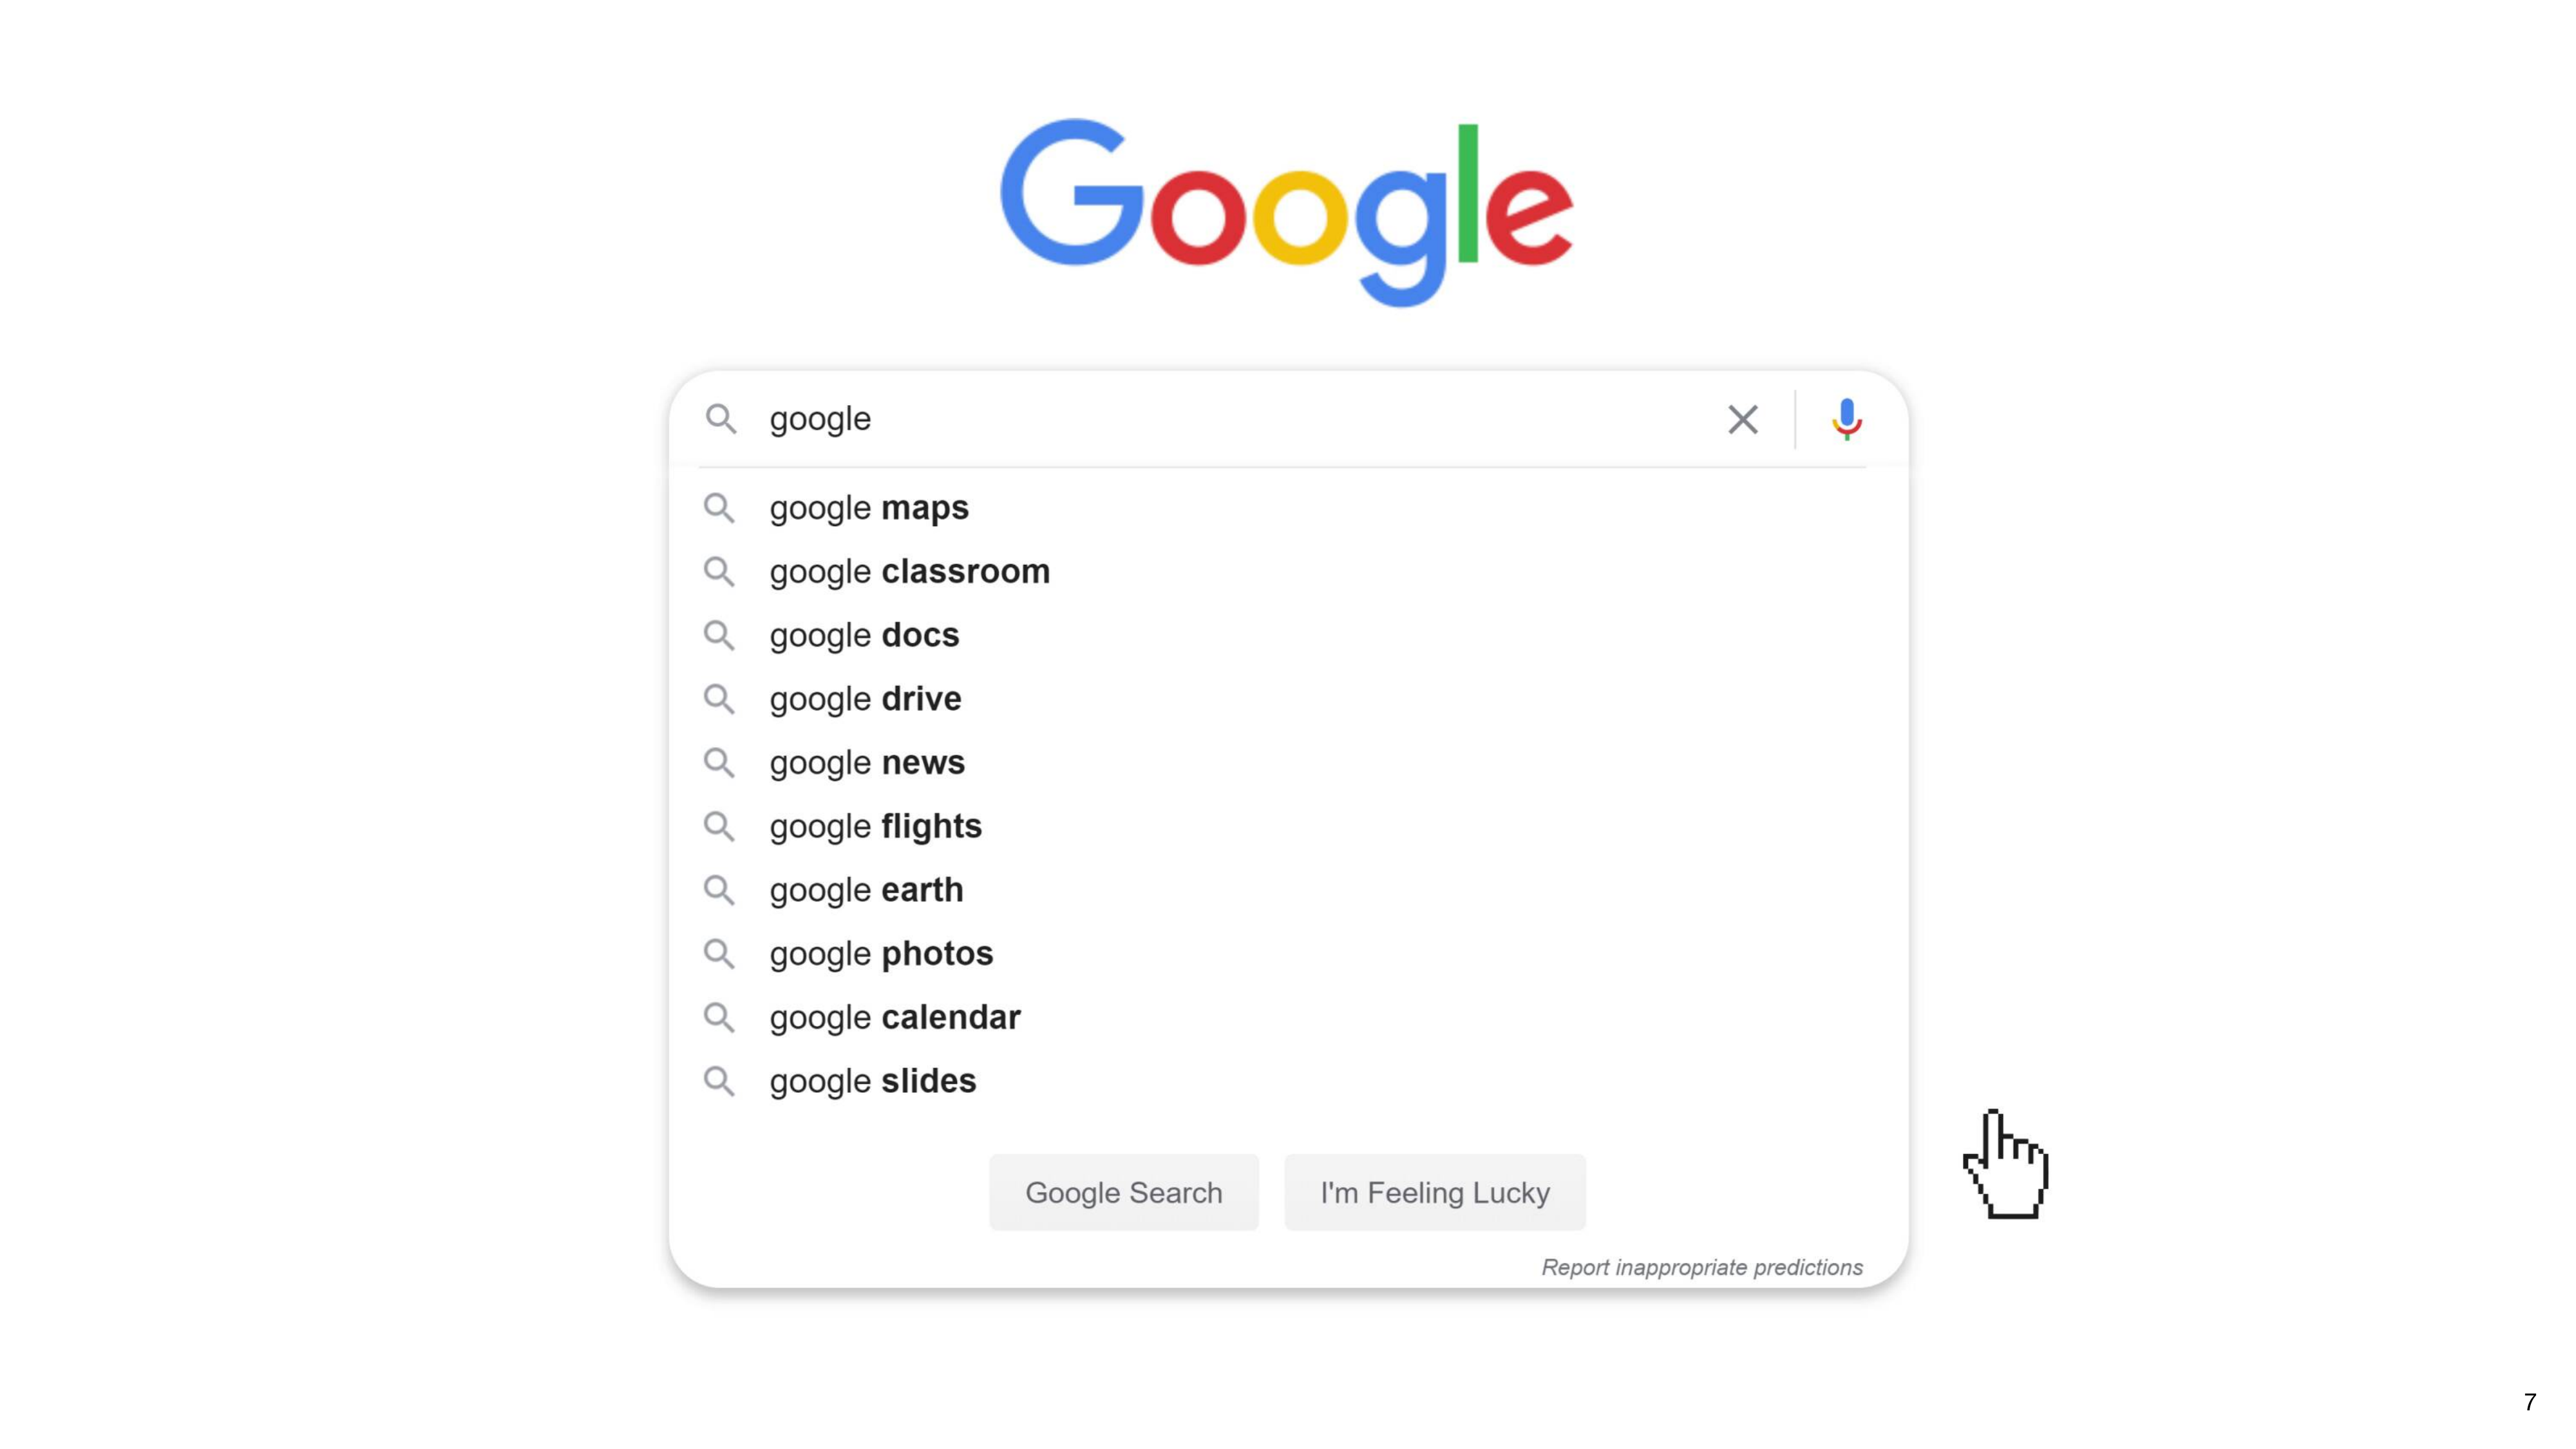Choose the google earth suggestion

click(x=1288, y=890)
